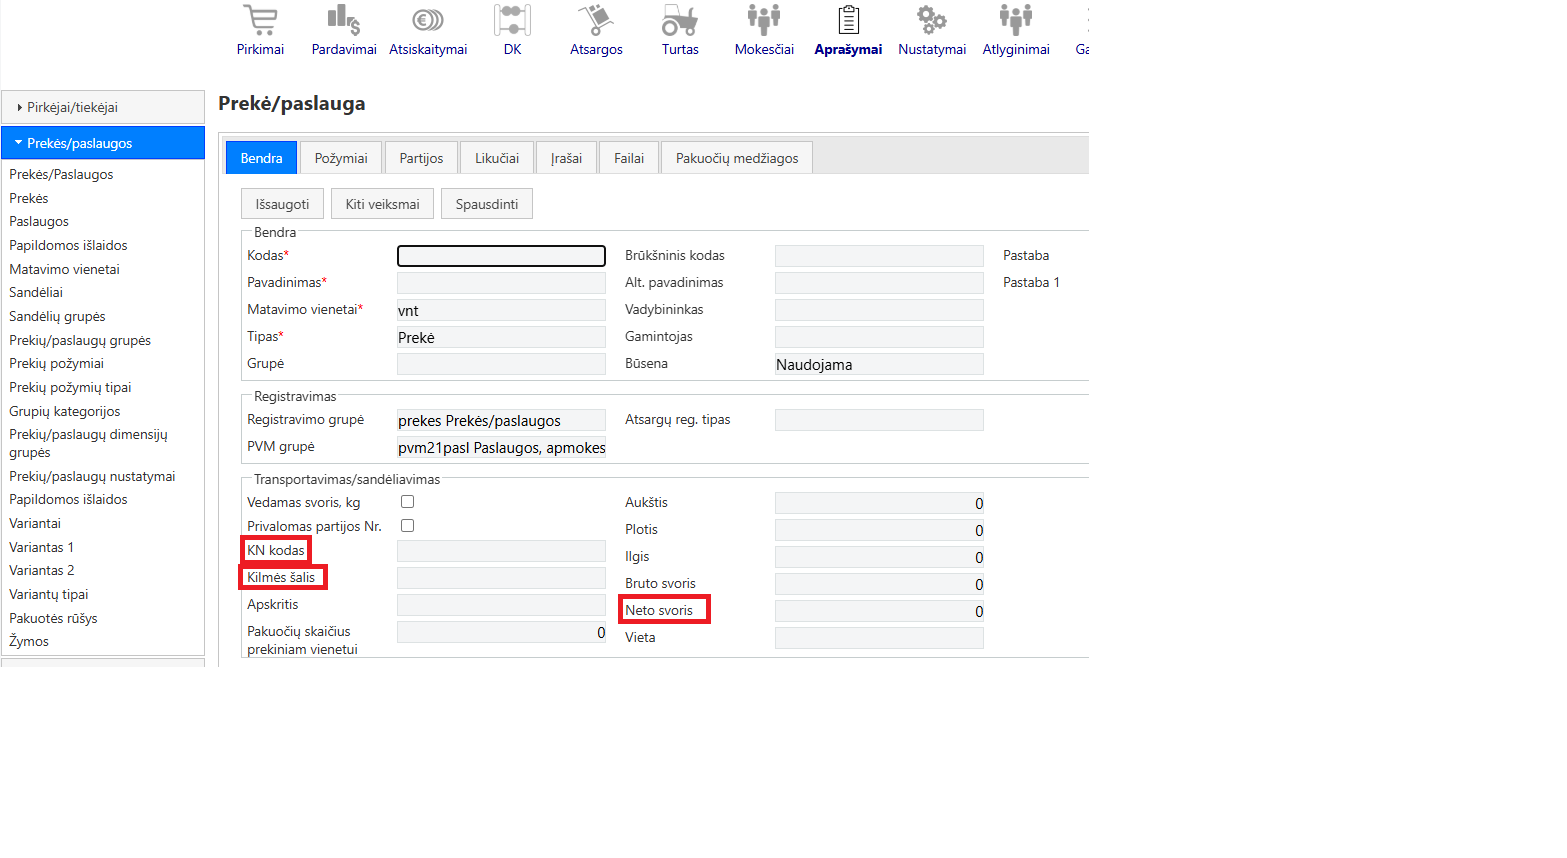Open the Atsiskaitymai coins icon
The width and height of the screenshot is (1567, 858).
pyautogui.click(x=428, y=20)
